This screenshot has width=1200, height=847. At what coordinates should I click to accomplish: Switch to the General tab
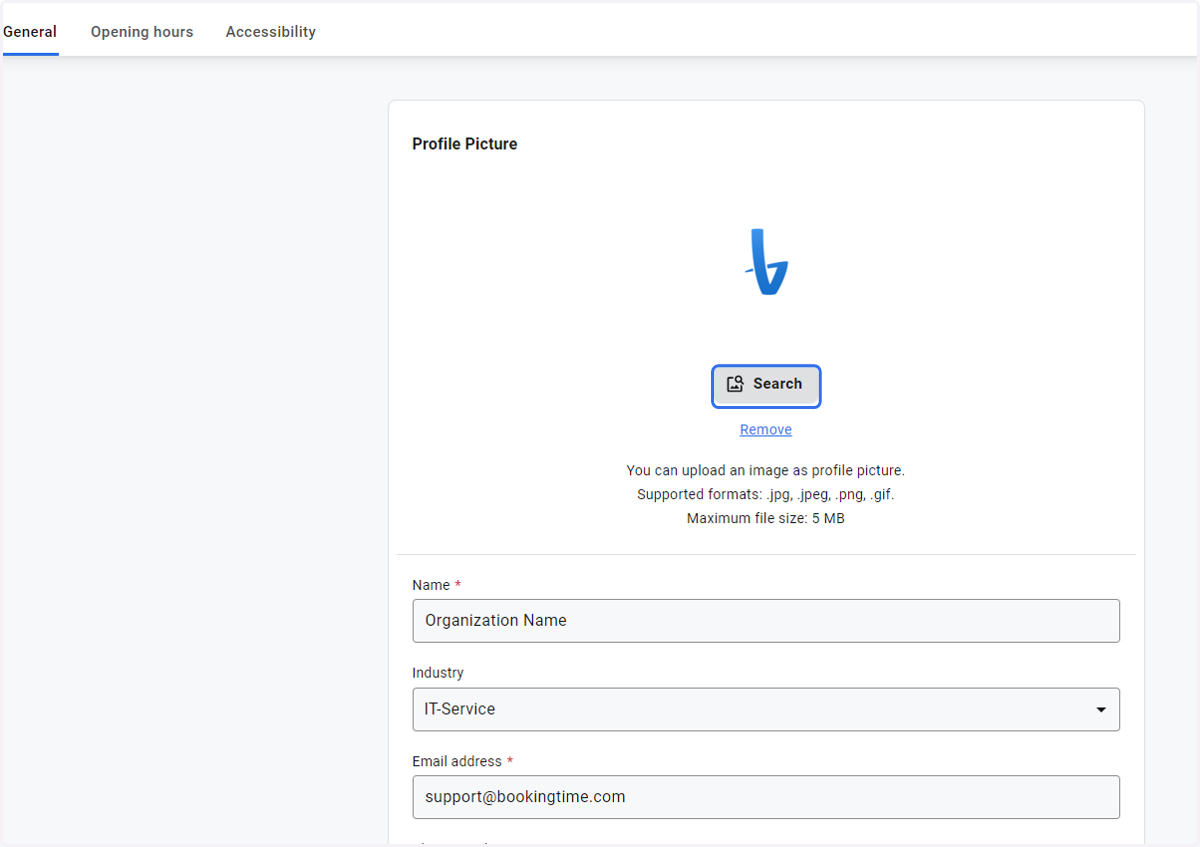coord(30,32)
